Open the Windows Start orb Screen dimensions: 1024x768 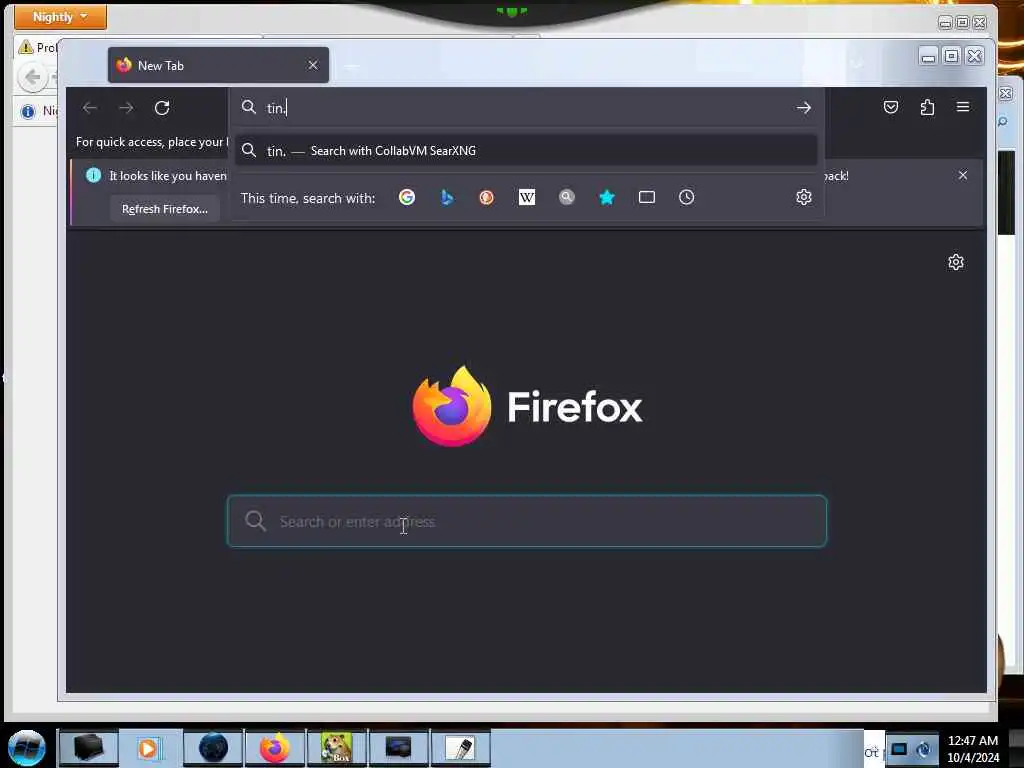tap(27, 748)
